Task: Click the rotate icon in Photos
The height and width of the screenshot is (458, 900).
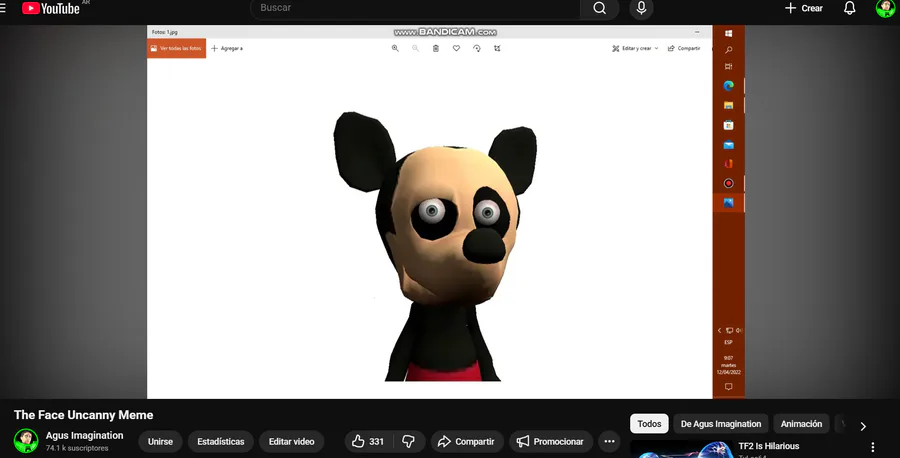Action: (476, 48)
